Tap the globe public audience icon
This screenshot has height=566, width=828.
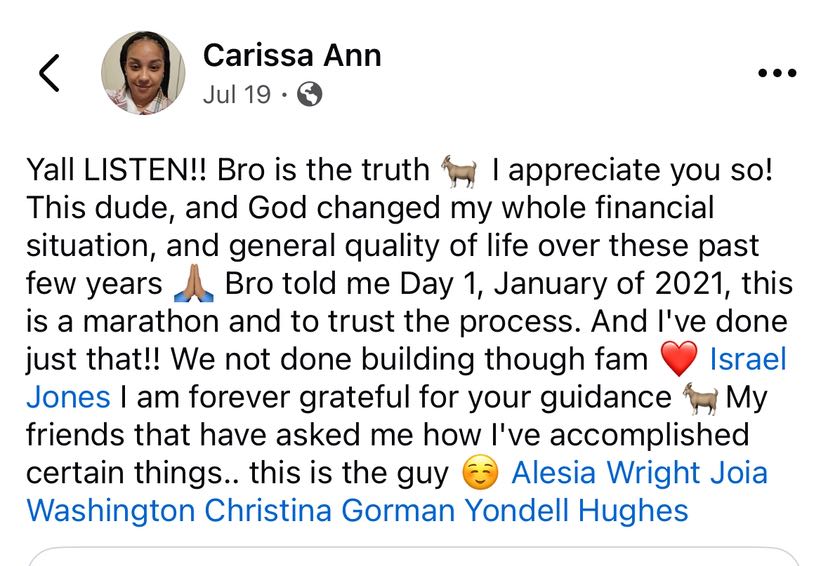click(311, 95)
